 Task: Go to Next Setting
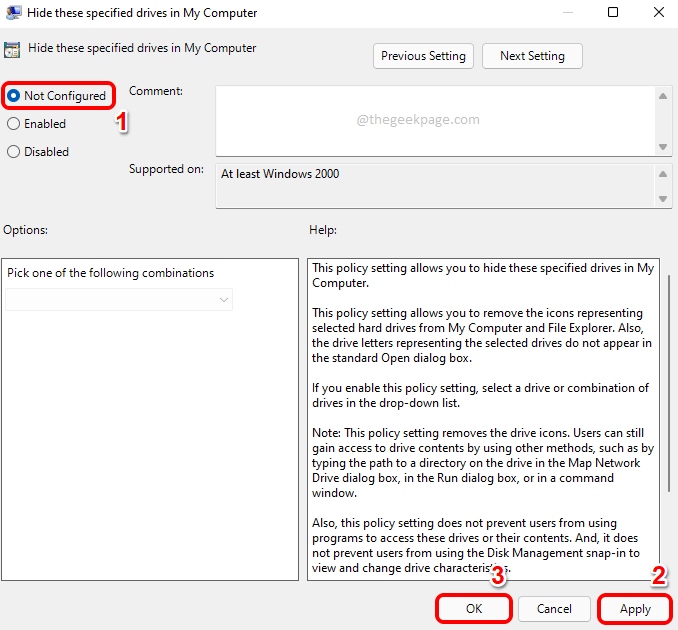[532, 56]
